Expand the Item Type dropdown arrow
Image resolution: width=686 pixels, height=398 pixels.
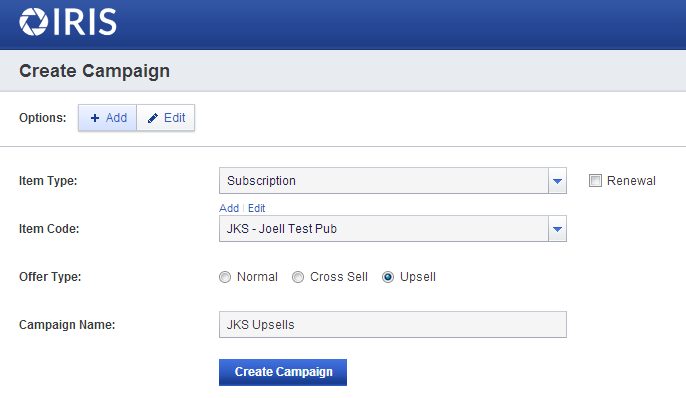click(x=557, y=181)
